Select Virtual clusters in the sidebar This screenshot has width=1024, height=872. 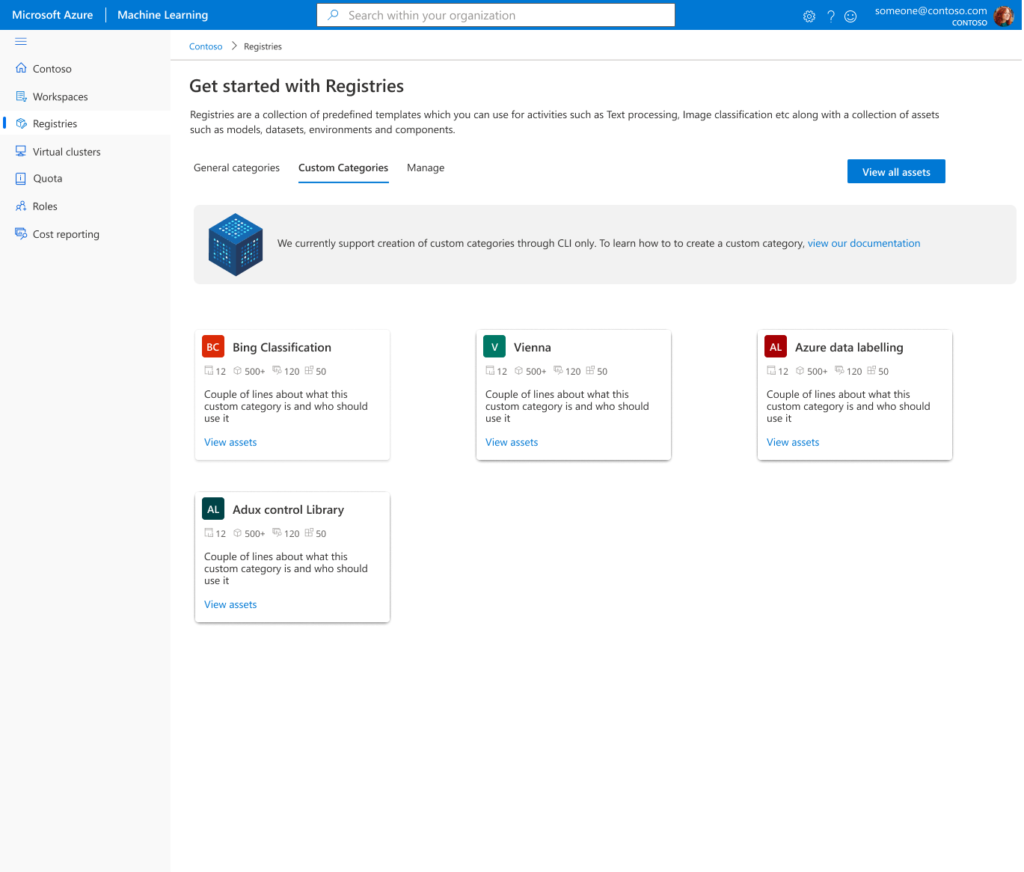(x=64, y=151)
